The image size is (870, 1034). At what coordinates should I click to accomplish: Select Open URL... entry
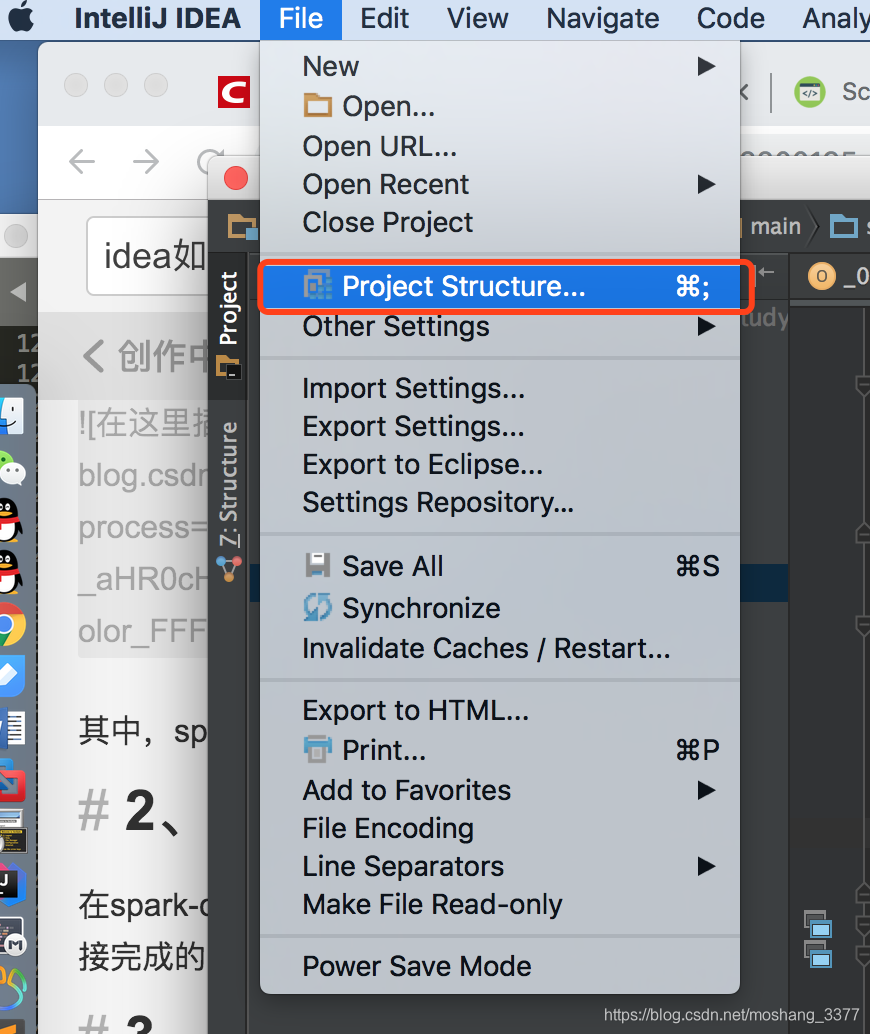(500, 146)
